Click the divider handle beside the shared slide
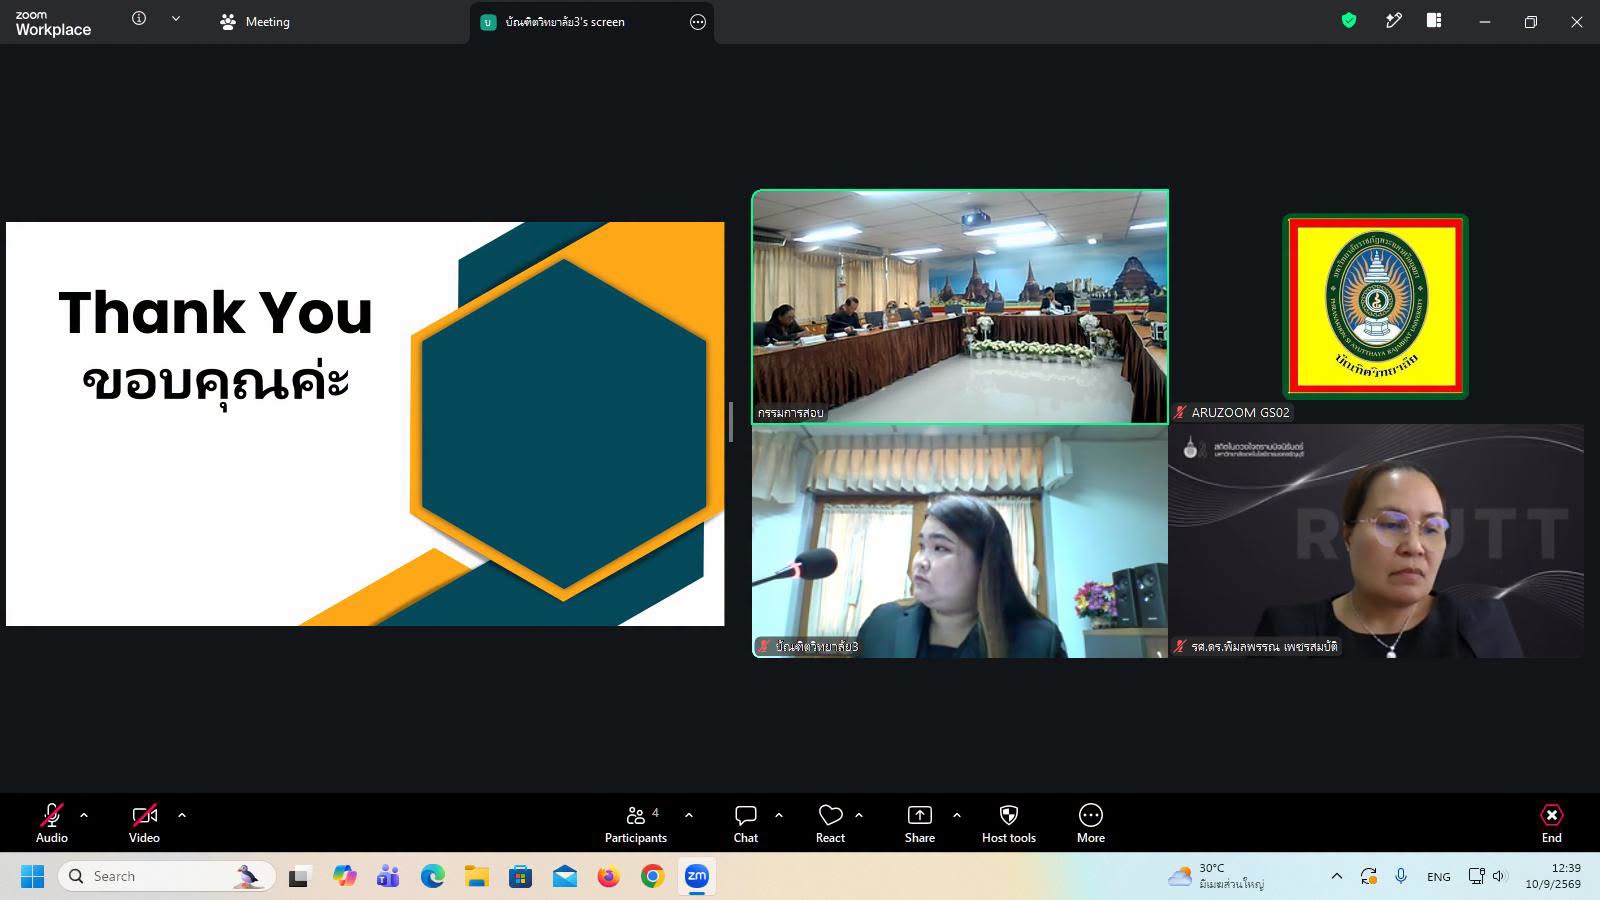The height and width of the screenshot is (900, 1600). (731, 422)
